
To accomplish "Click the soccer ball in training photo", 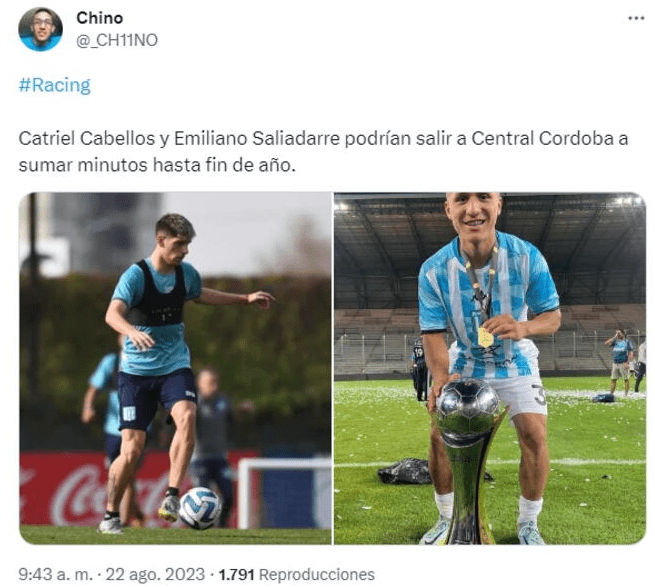I will click(x=200, y=508).
